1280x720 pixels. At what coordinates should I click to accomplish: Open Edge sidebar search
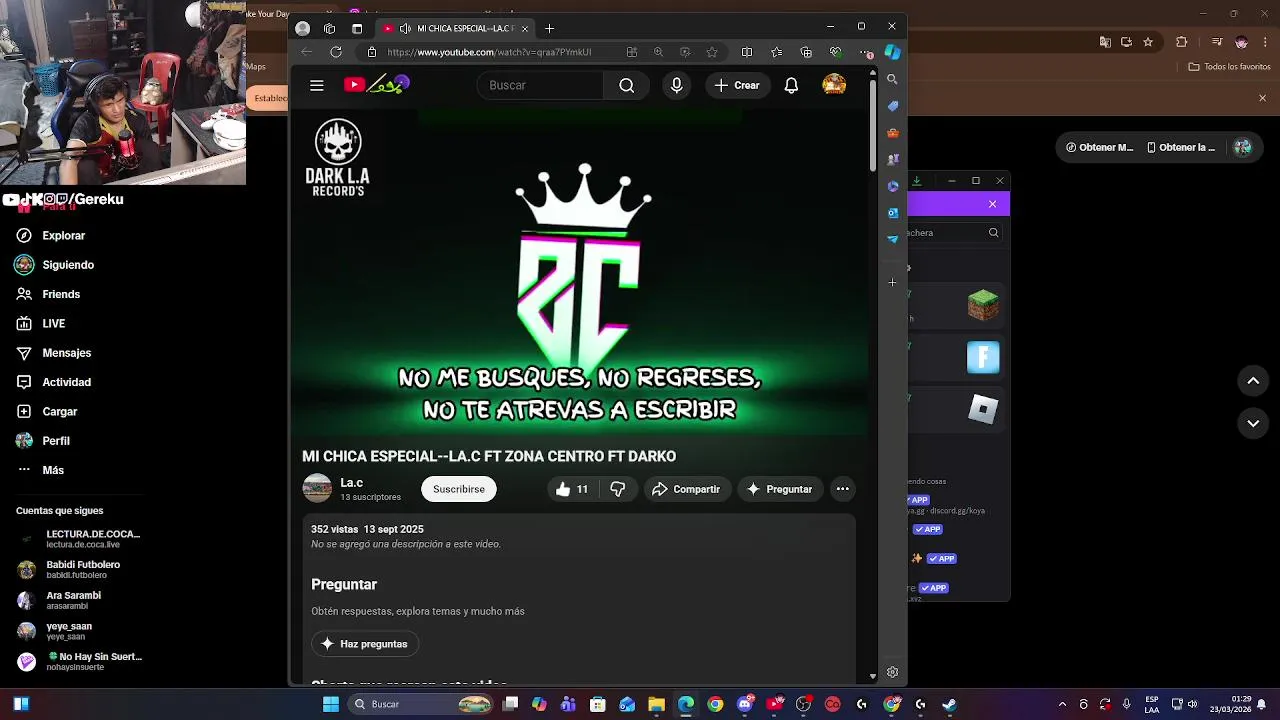893,79
